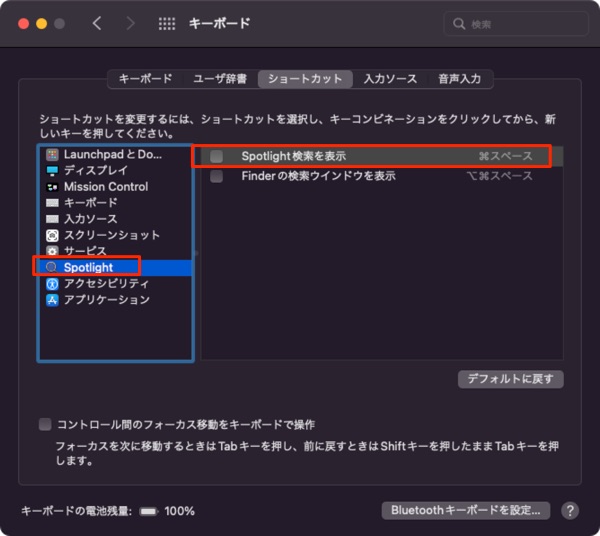600x536 pixels.
Task: Click the Spotlight検索を表示 label
Action: (x=293, y=156)
